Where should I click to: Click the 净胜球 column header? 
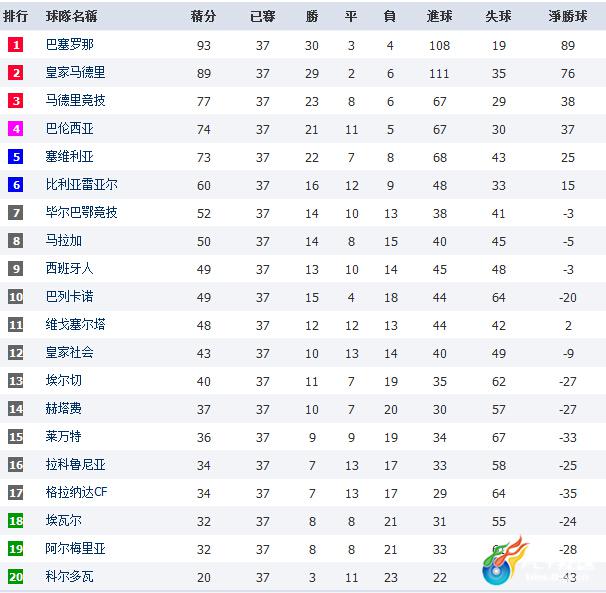pyautogui.click(x=568, y=16)
